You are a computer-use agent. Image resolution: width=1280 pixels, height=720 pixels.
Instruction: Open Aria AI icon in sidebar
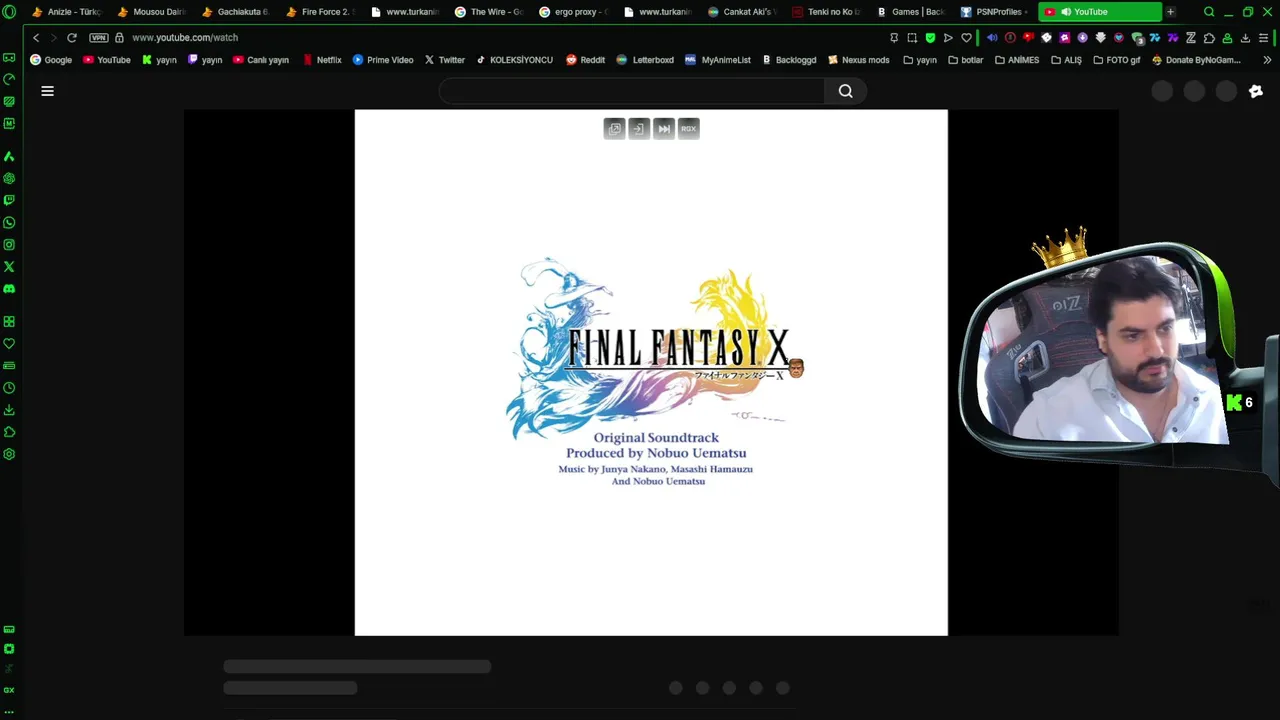[x=9, y=156]
